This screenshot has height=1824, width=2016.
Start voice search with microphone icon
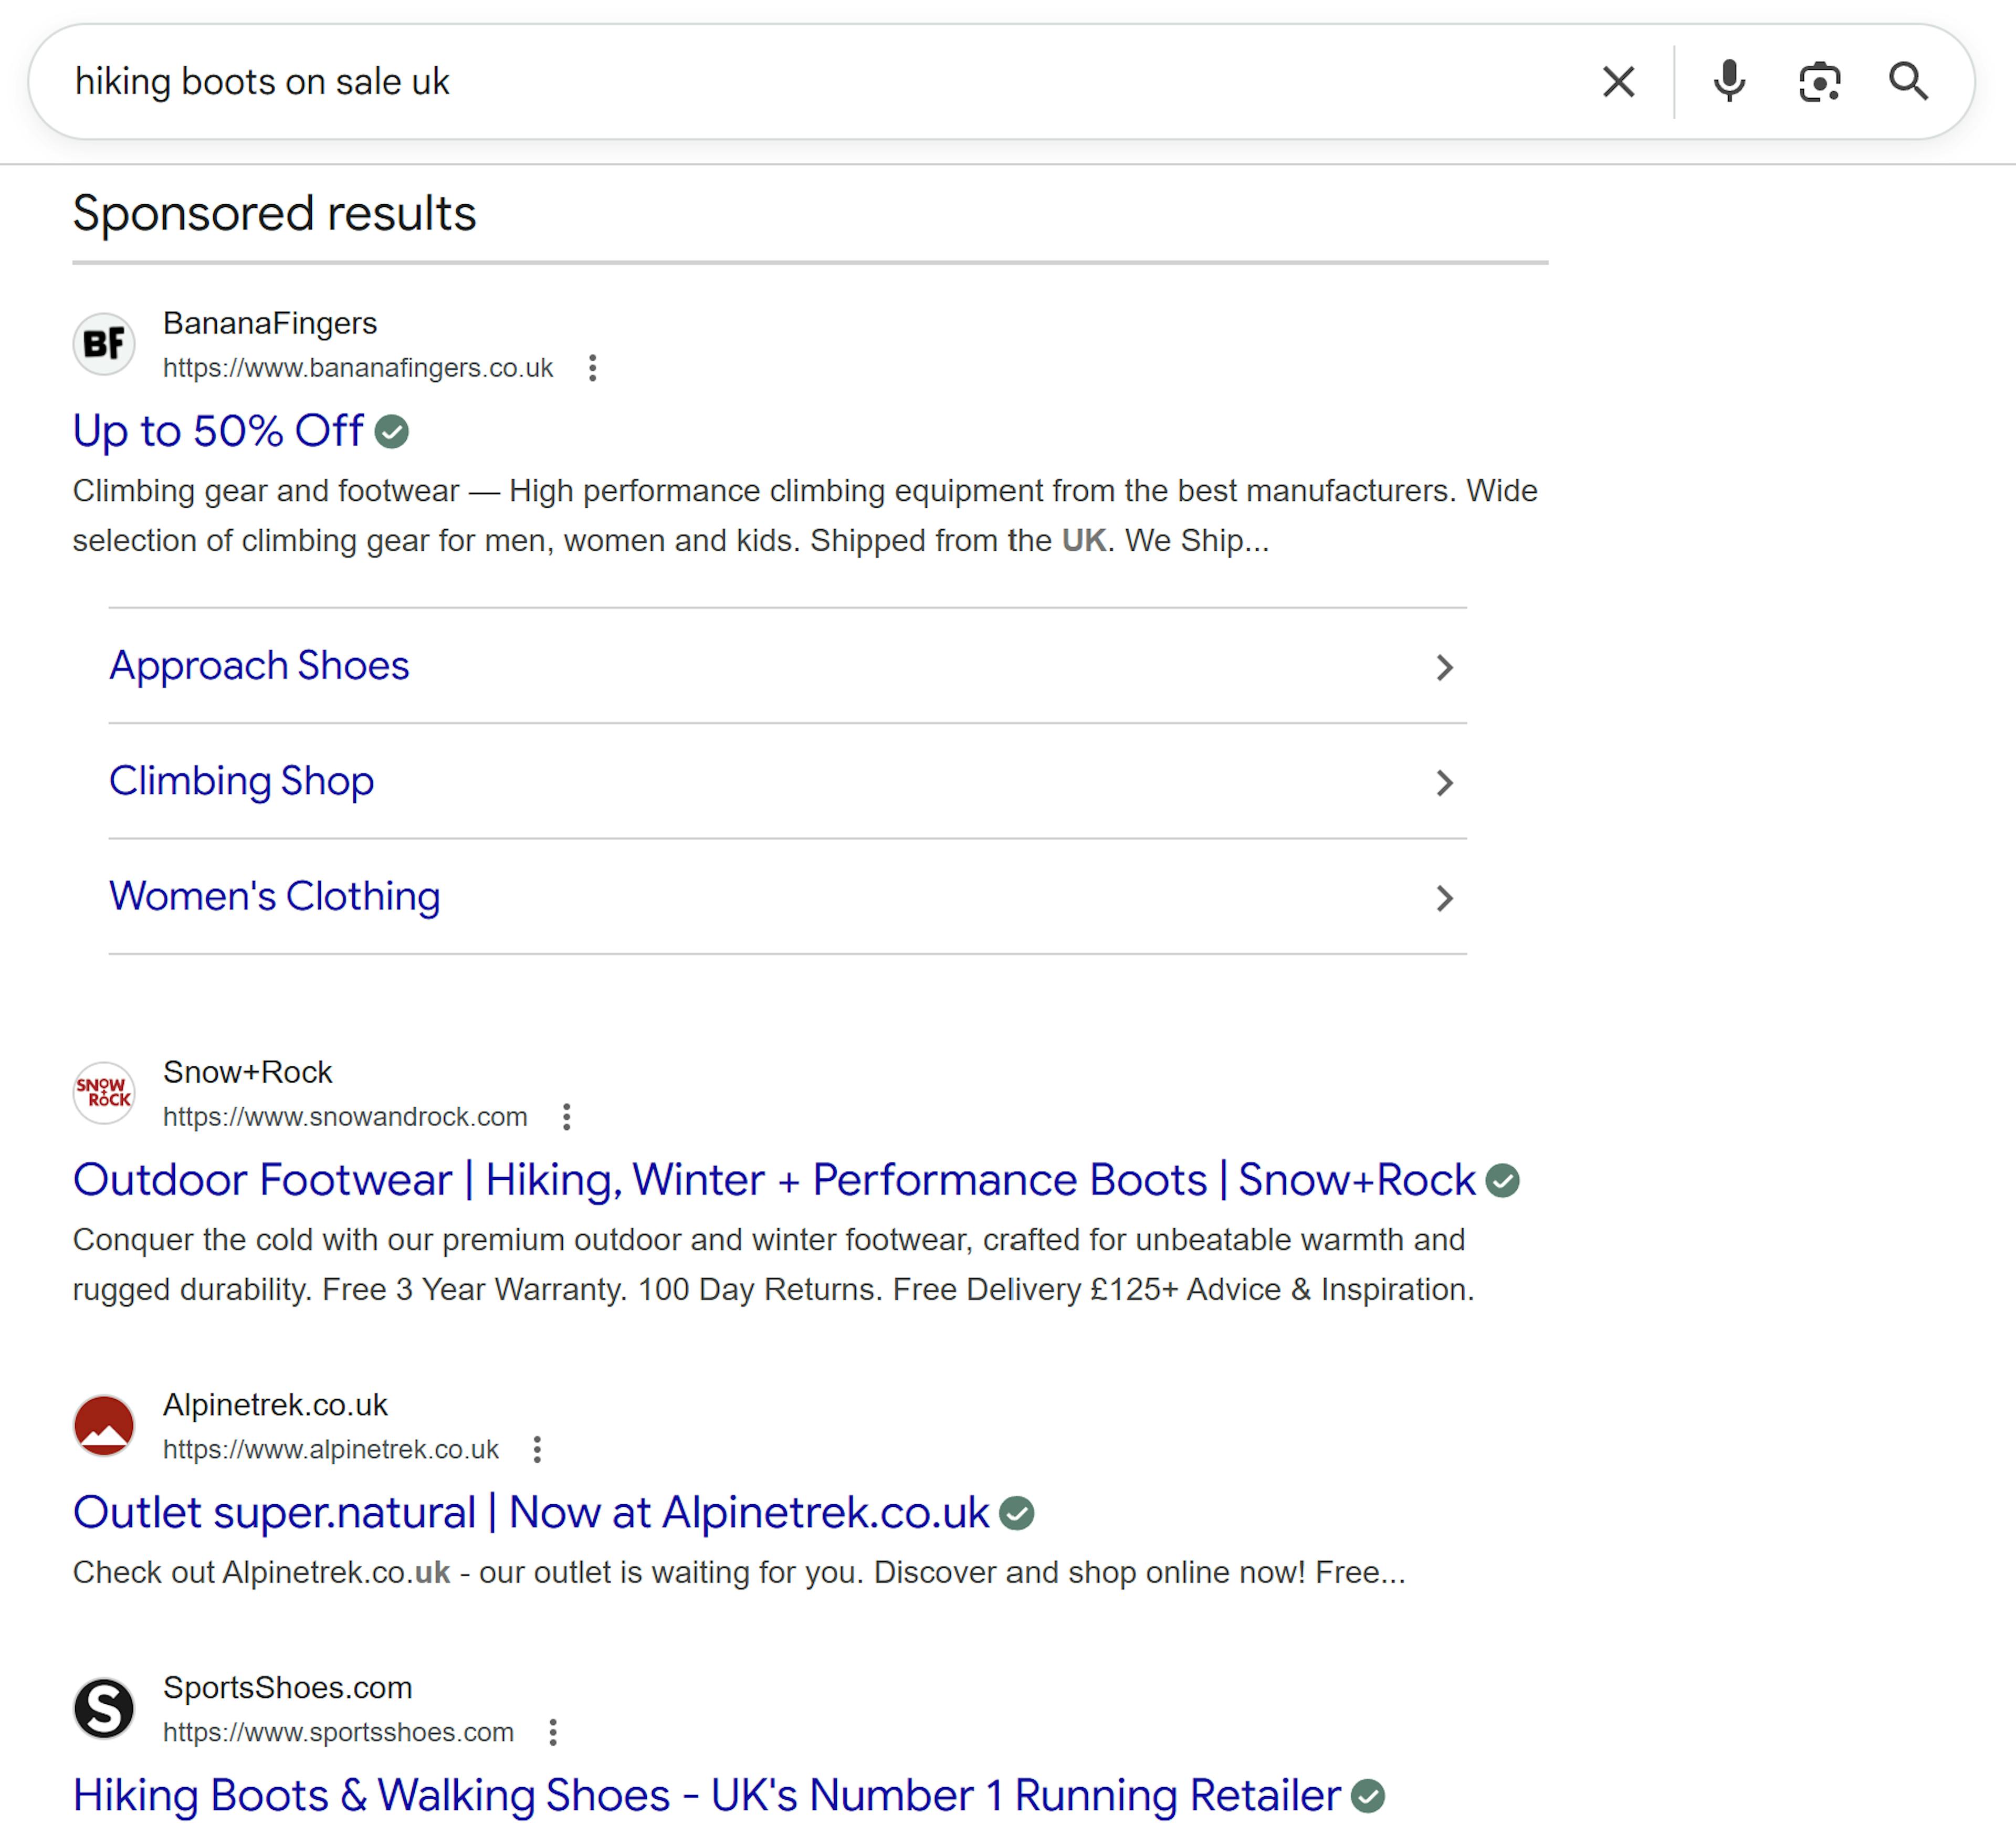click(x=1728, y=82)
